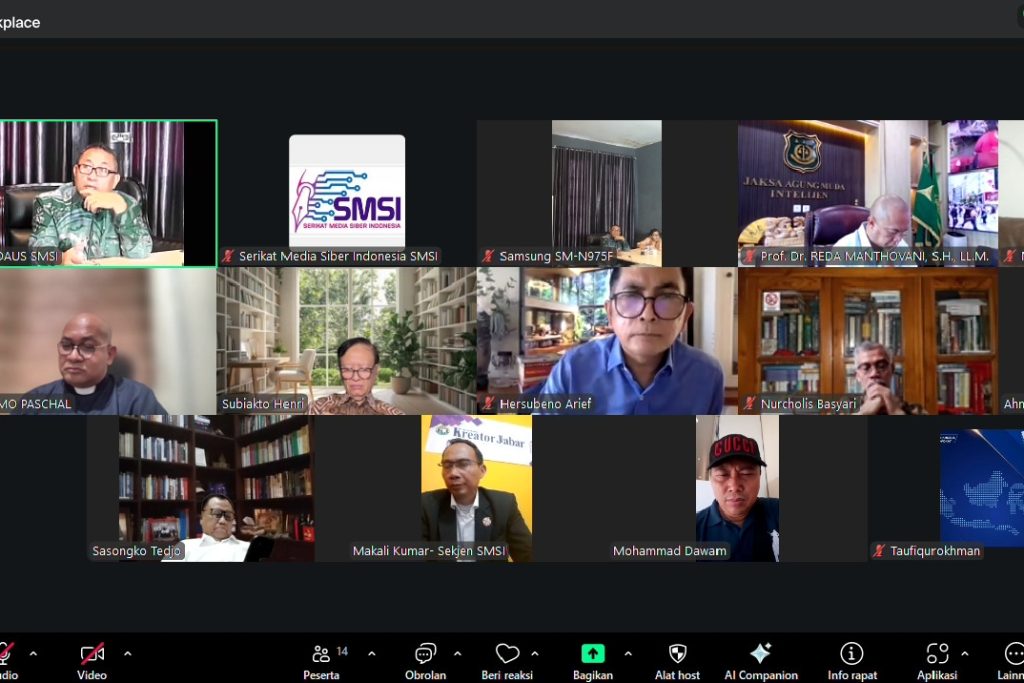Launch the AI Companion
Screen dimensions: 1024x683
tap(760, 654)
